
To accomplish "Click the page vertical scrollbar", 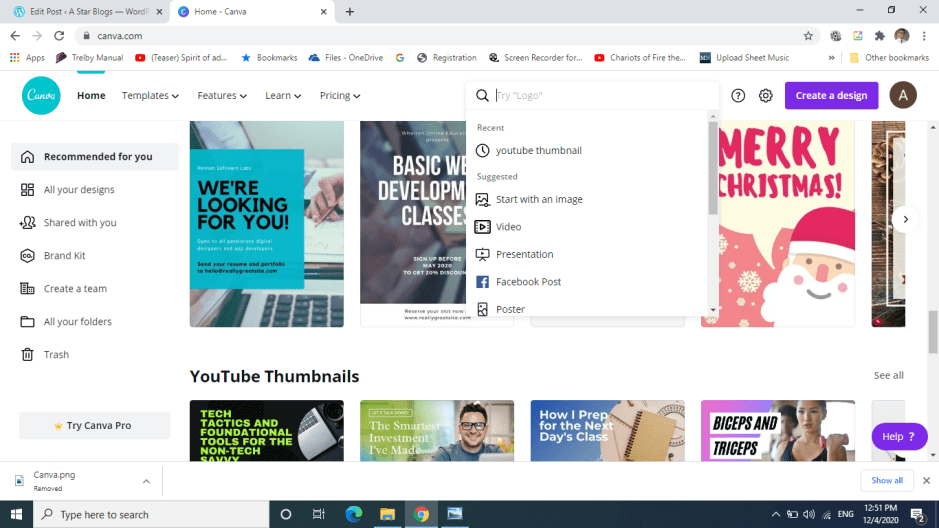I will (x=933, y=332).
